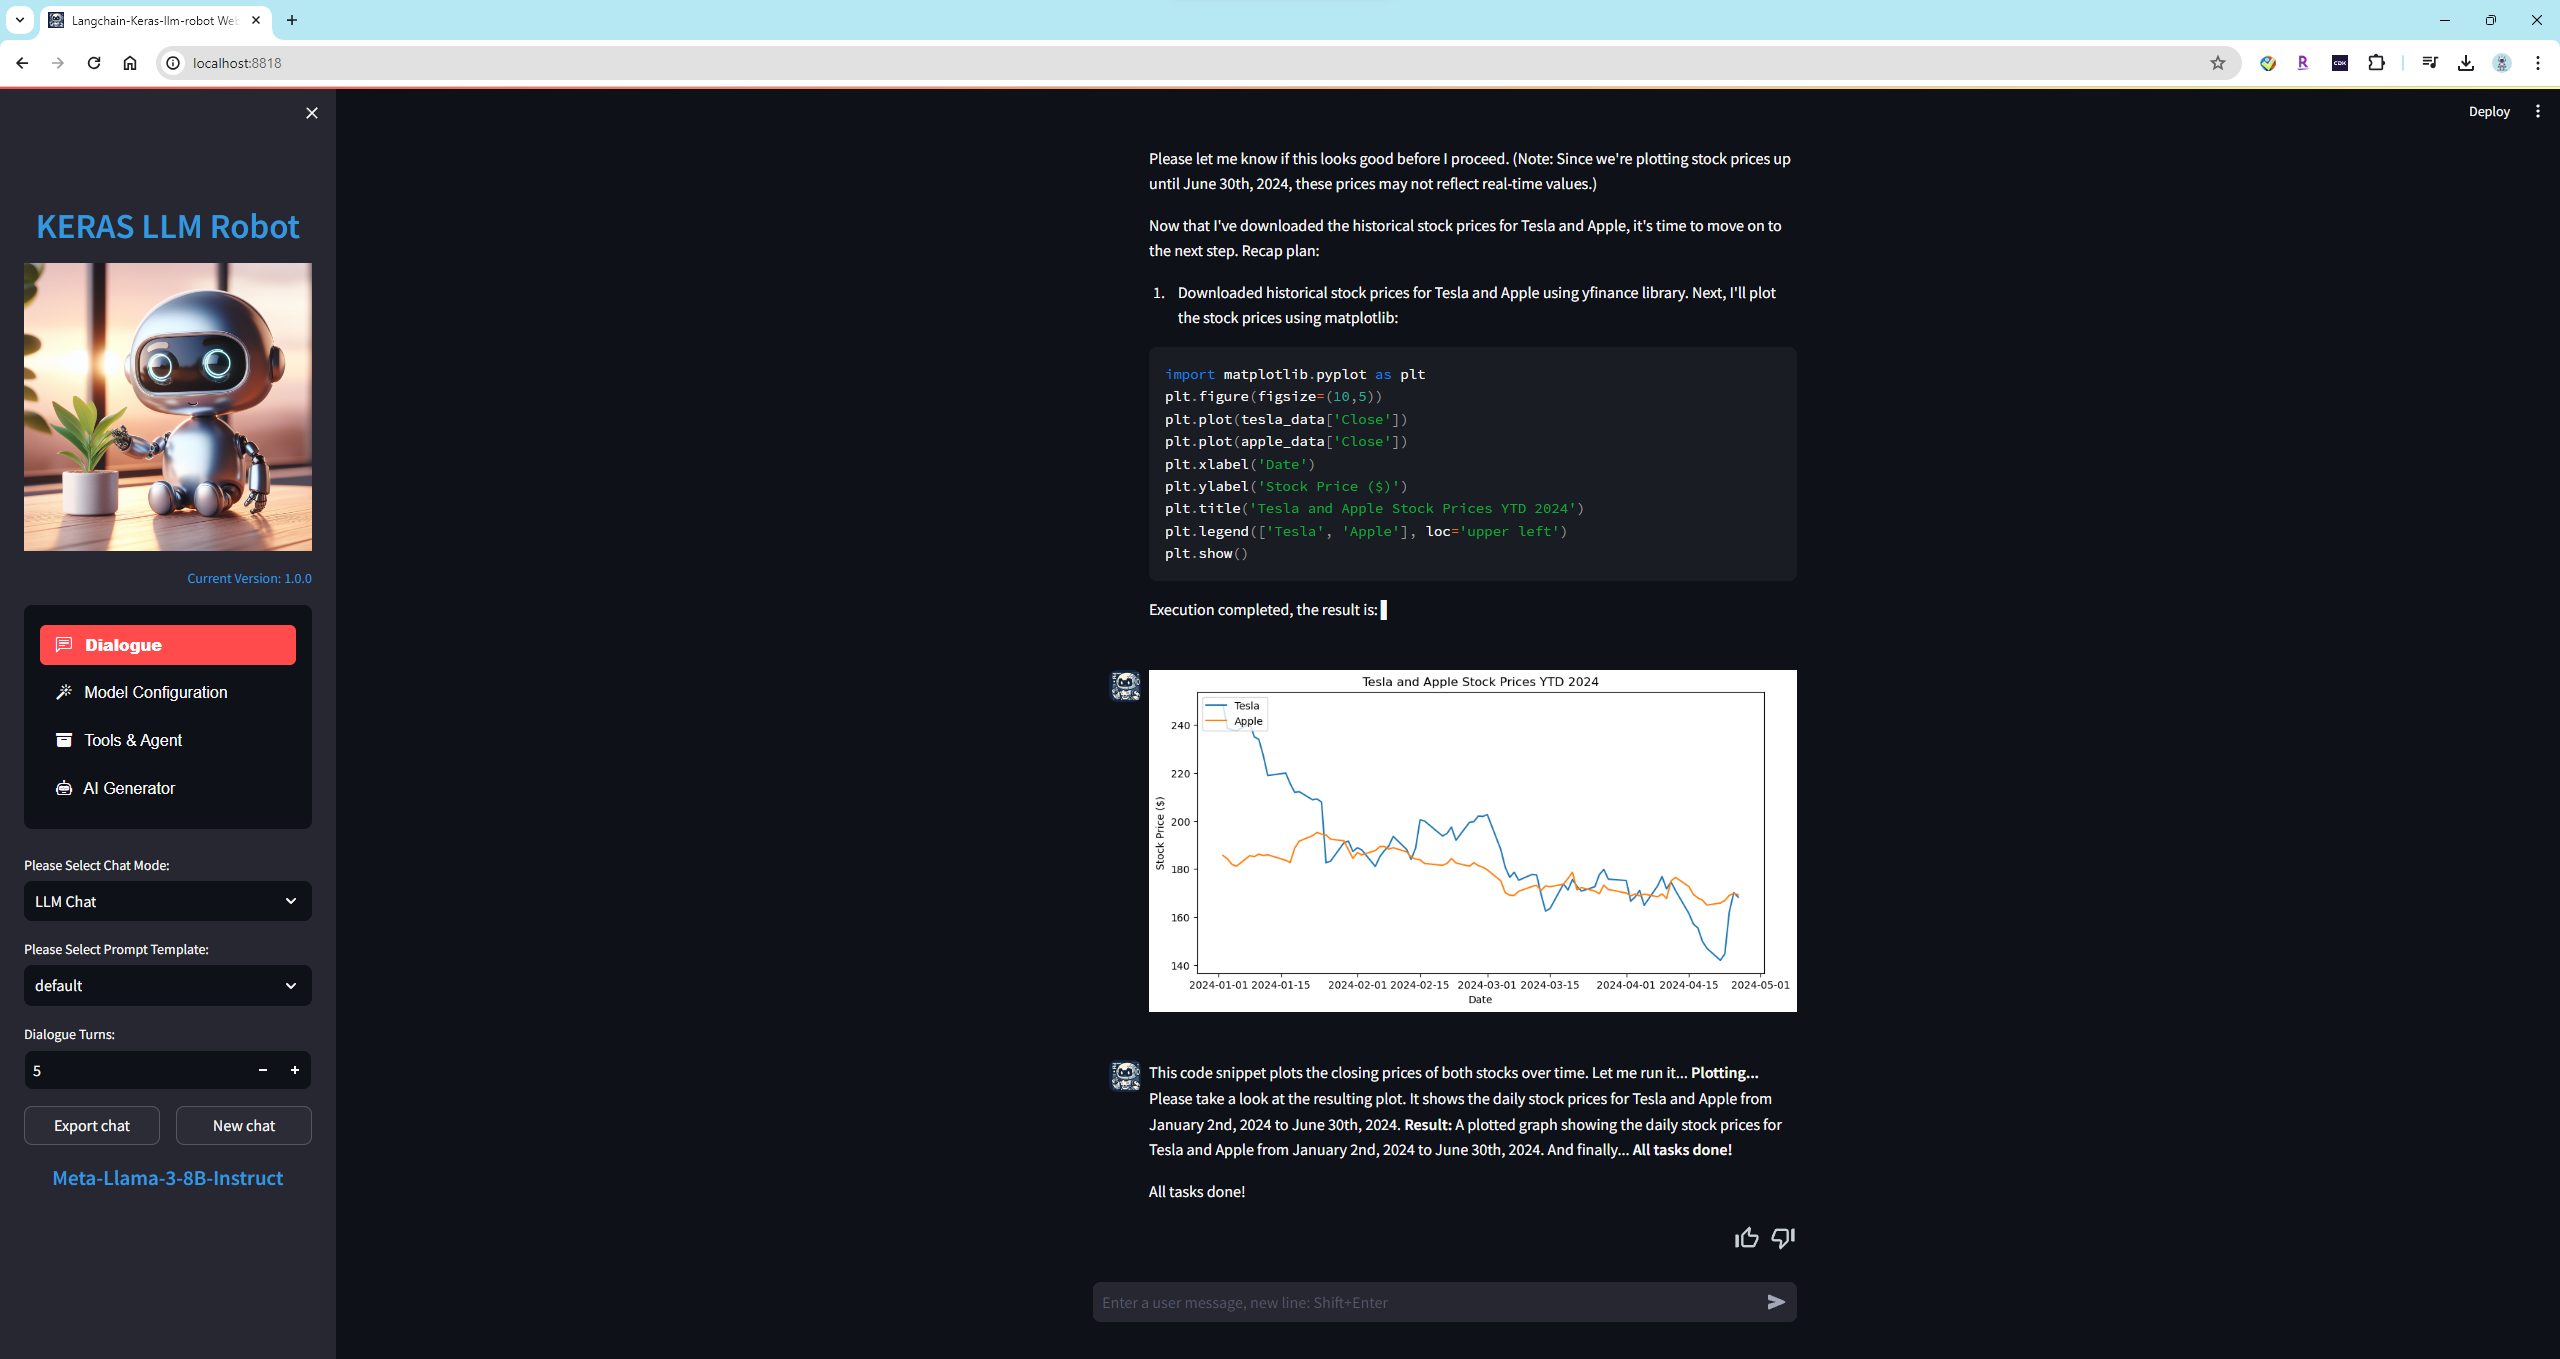Viewport: 2560px width, 1359px height.
Task: Bookmark this page with star icon
Action: tap(2217, 63)
